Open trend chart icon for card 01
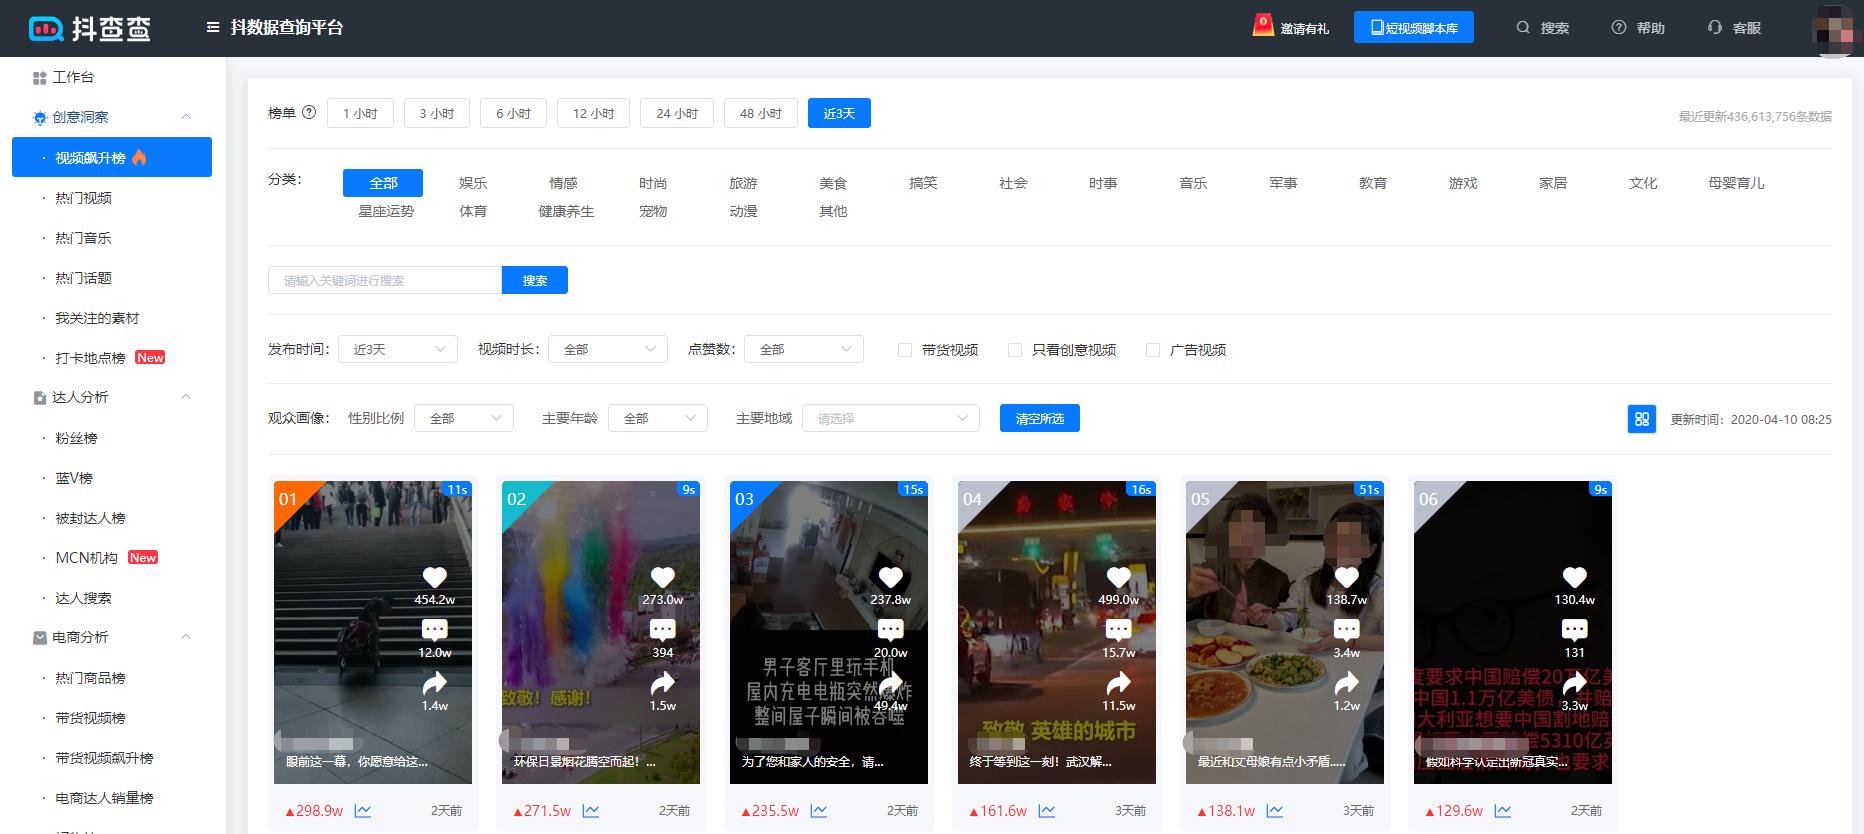The image size is (1864, 834). pos(363,811)
